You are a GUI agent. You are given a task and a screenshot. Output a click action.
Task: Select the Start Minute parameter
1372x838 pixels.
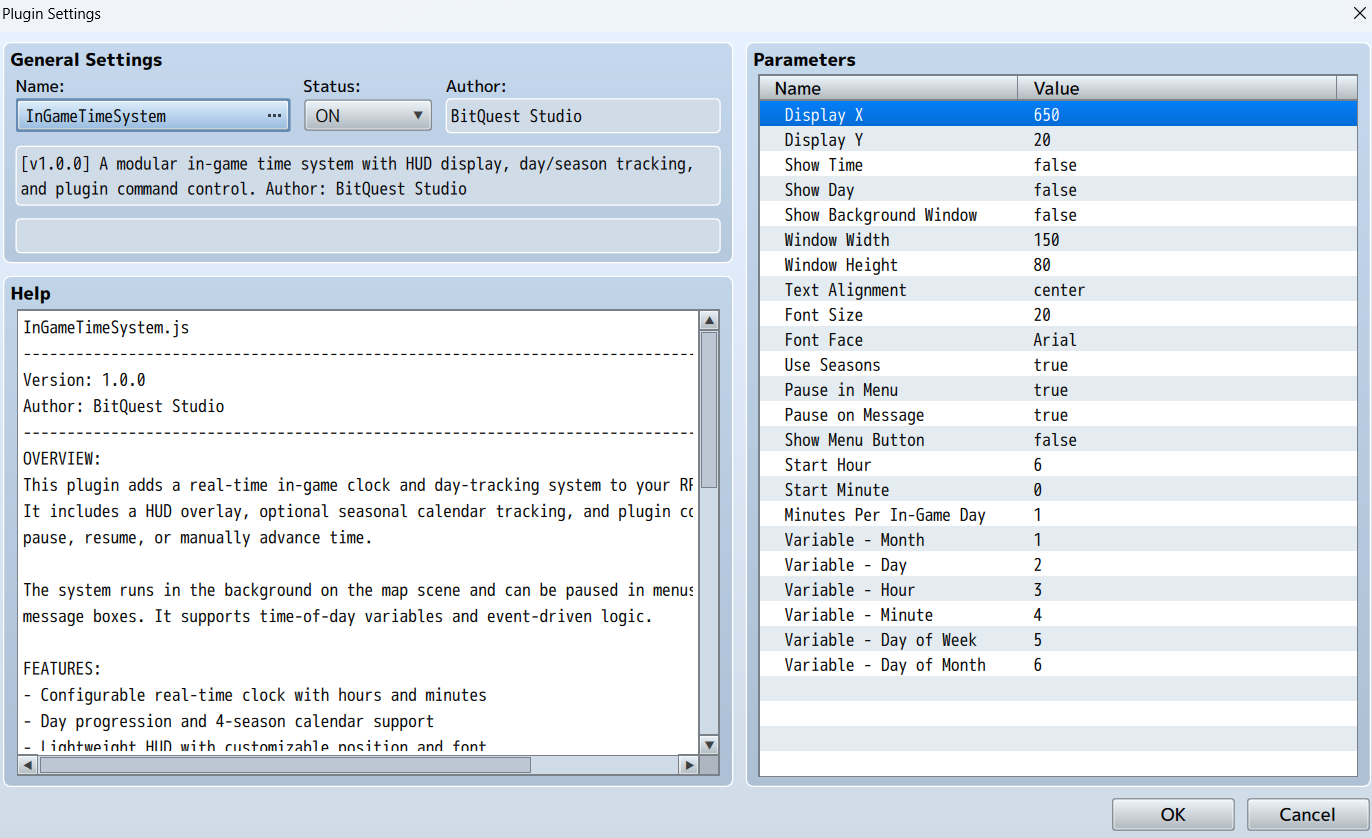1058,490
